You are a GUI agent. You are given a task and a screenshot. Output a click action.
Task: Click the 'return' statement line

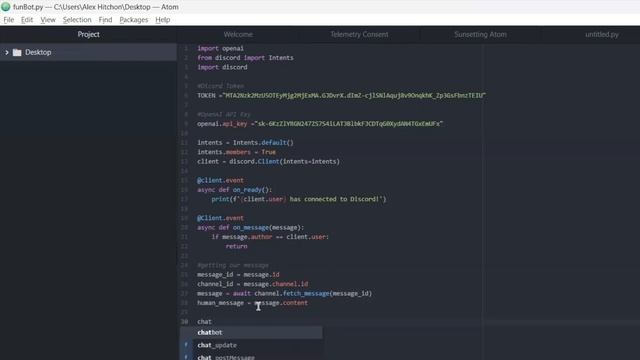(x=236, y=246)
